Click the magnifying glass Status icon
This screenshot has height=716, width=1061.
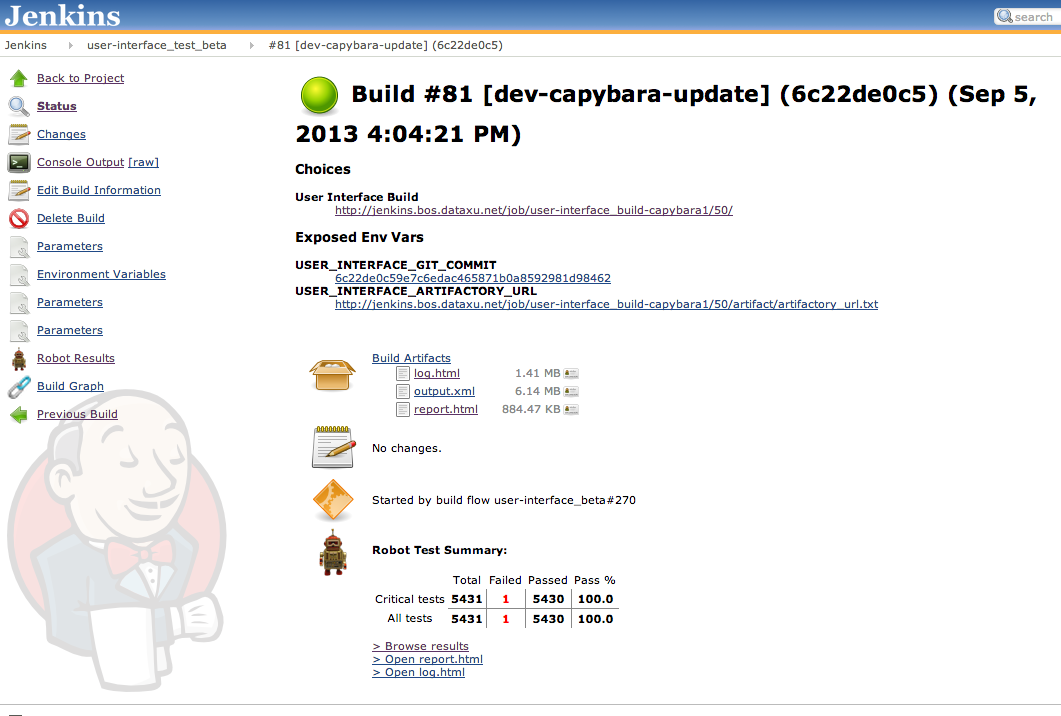click(x=19, y=106)
